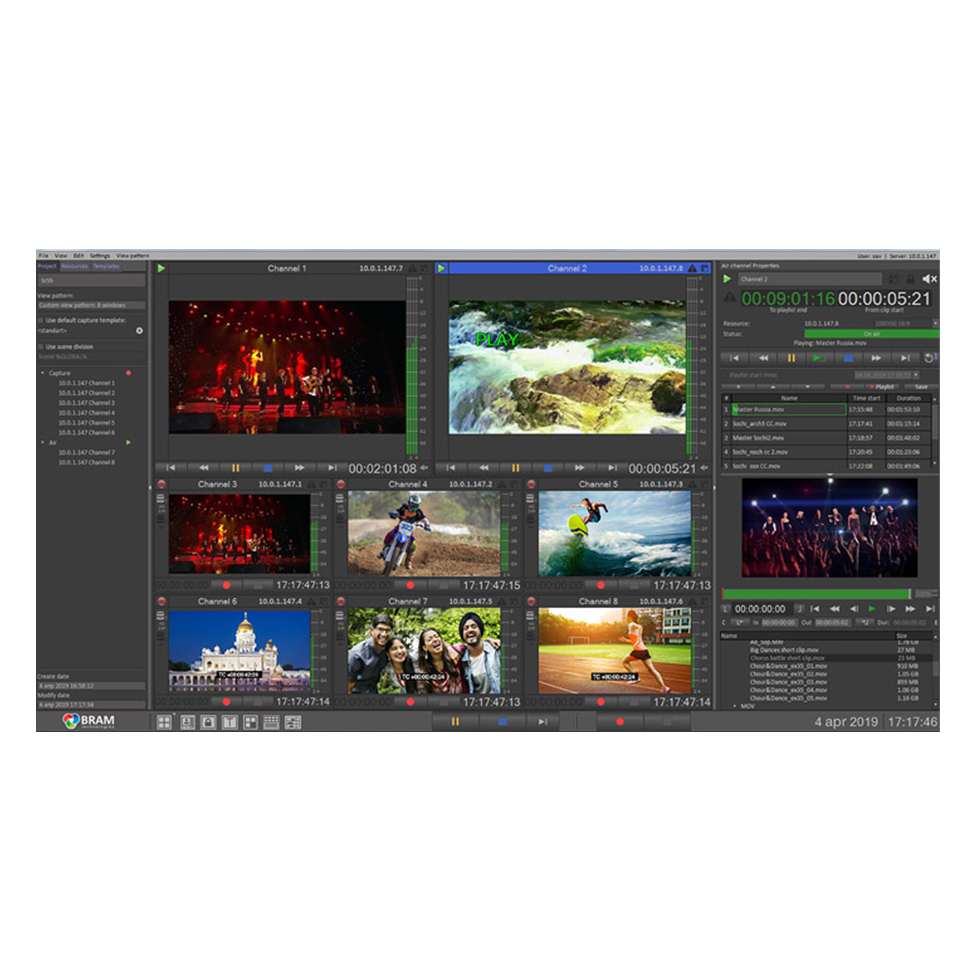Click the lock icon beside Channel 2 field

910,279
